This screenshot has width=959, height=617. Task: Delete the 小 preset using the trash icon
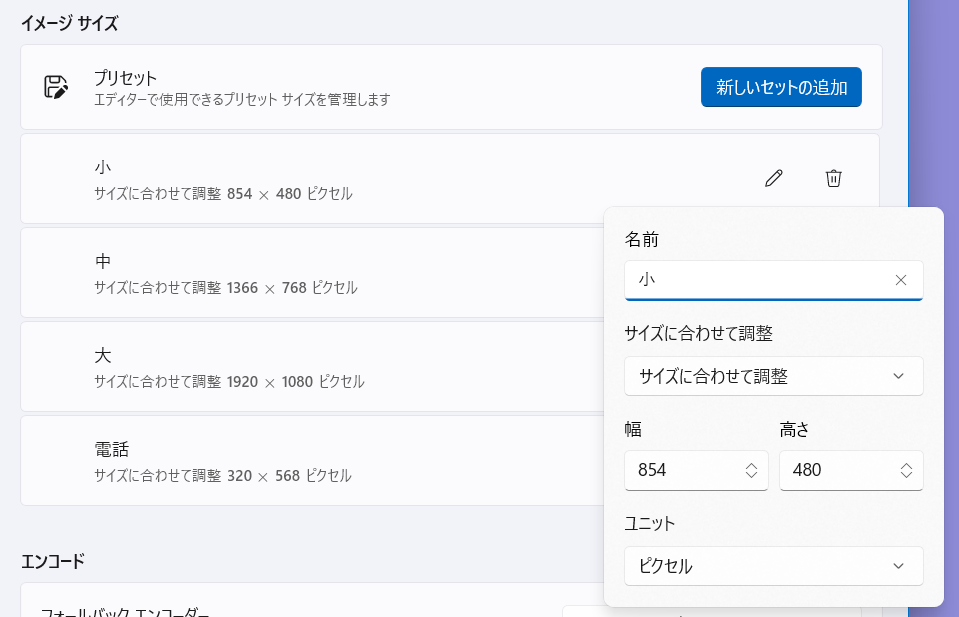[833, 177]
